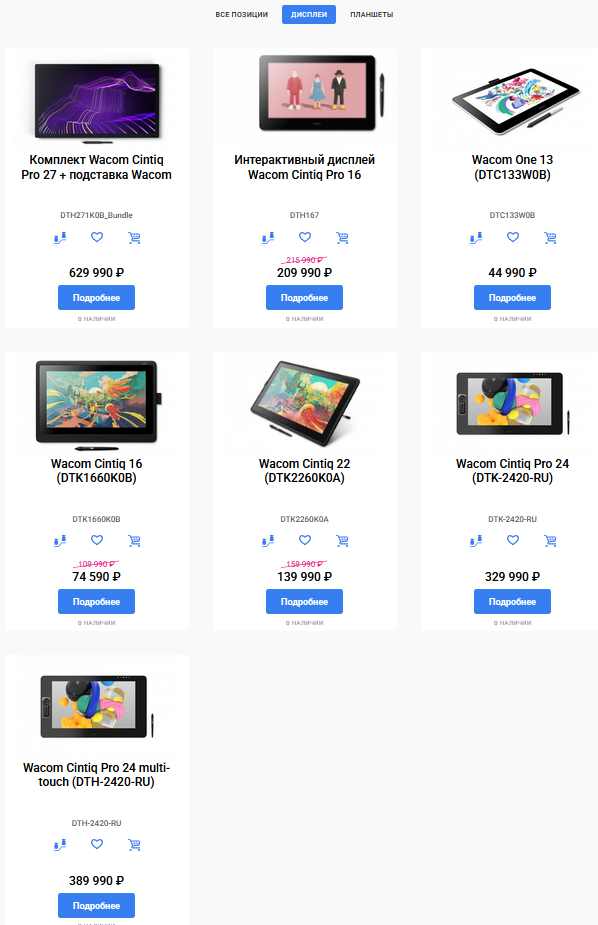Compare icon for Wacom Cintiq 22

[x=268, y=541]
